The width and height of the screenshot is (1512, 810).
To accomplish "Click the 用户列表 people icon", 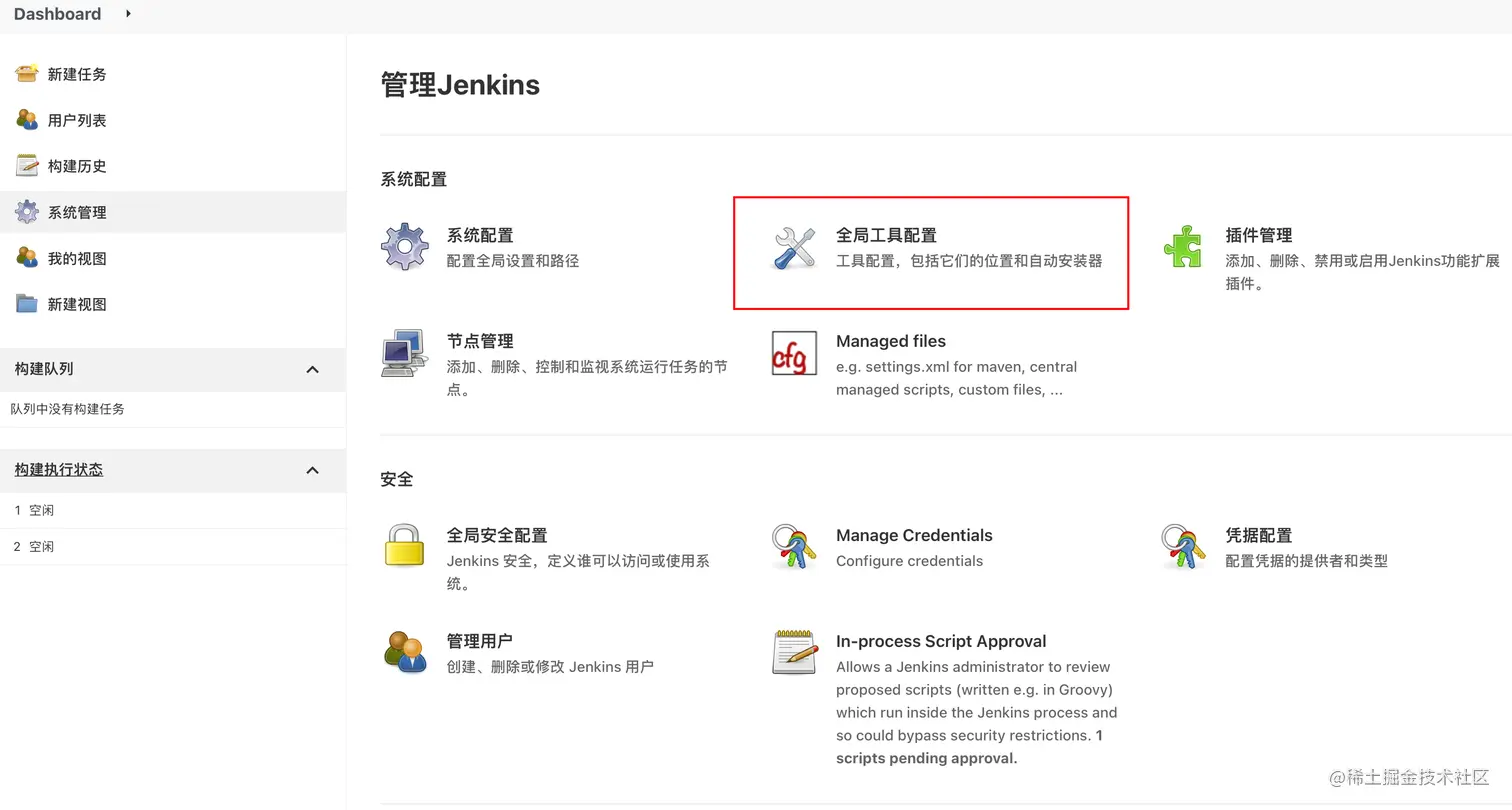I will [27, 119].
